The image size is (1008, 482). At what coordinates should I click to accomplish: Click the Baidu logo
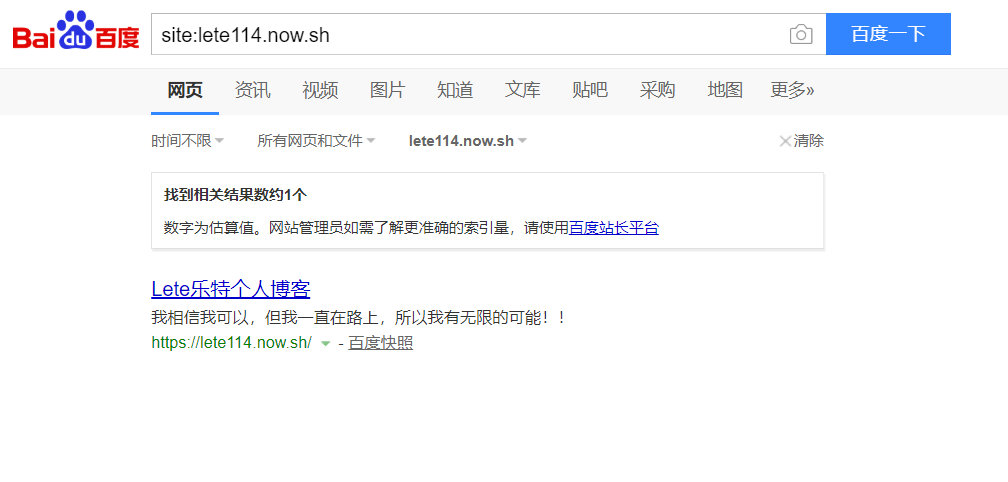[x=76, y=33]
